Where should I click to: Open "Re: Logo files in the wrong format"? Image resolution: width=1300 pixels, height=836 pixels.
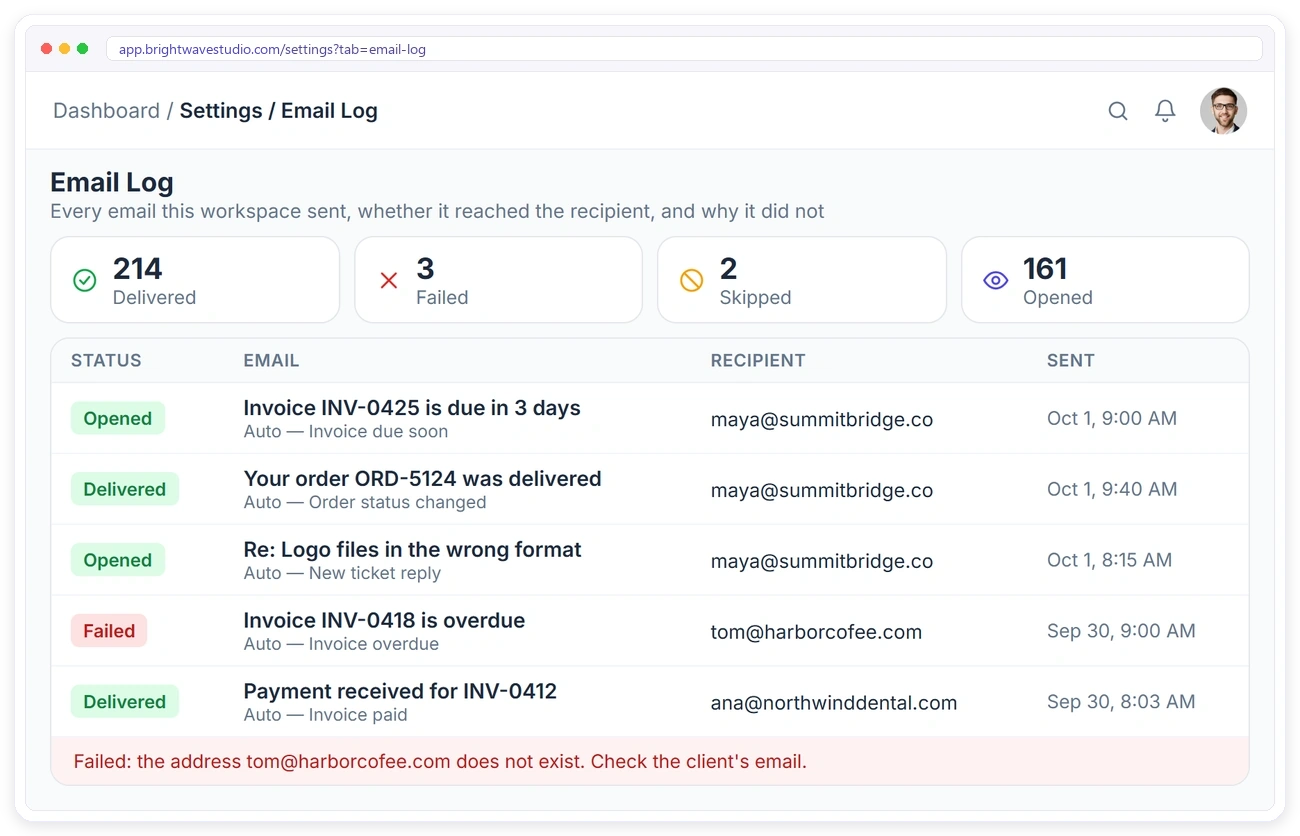pos(412,550)
